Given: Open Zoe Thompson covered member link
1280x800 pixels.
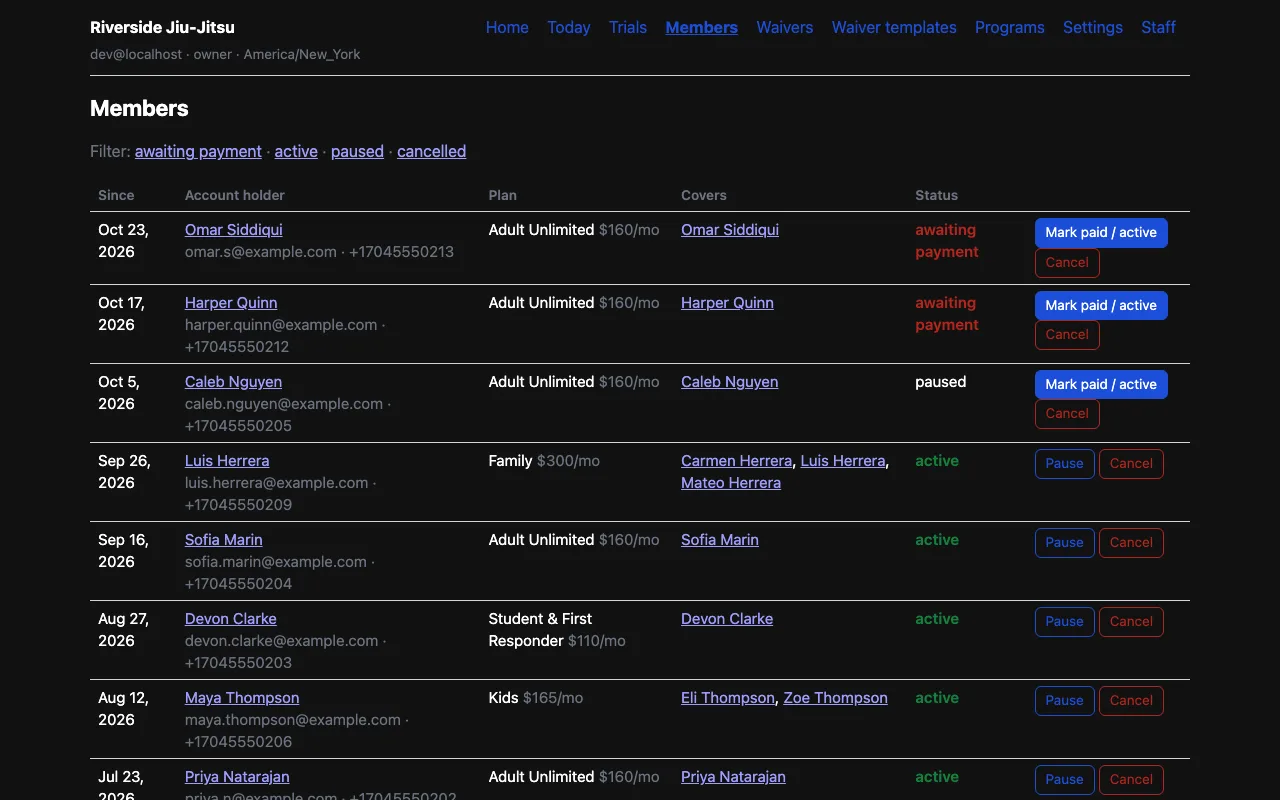Looking at the screenshot, I should [x=835, y=698].
